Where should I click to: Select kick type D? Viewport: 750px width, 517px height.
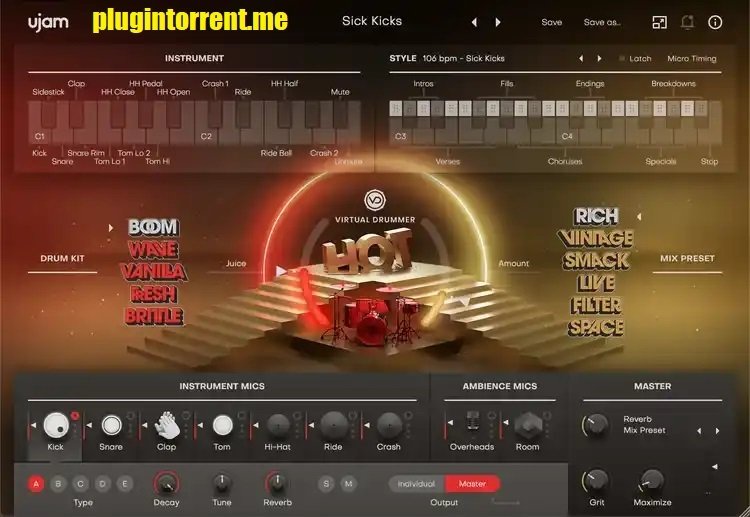coord(102,484)
